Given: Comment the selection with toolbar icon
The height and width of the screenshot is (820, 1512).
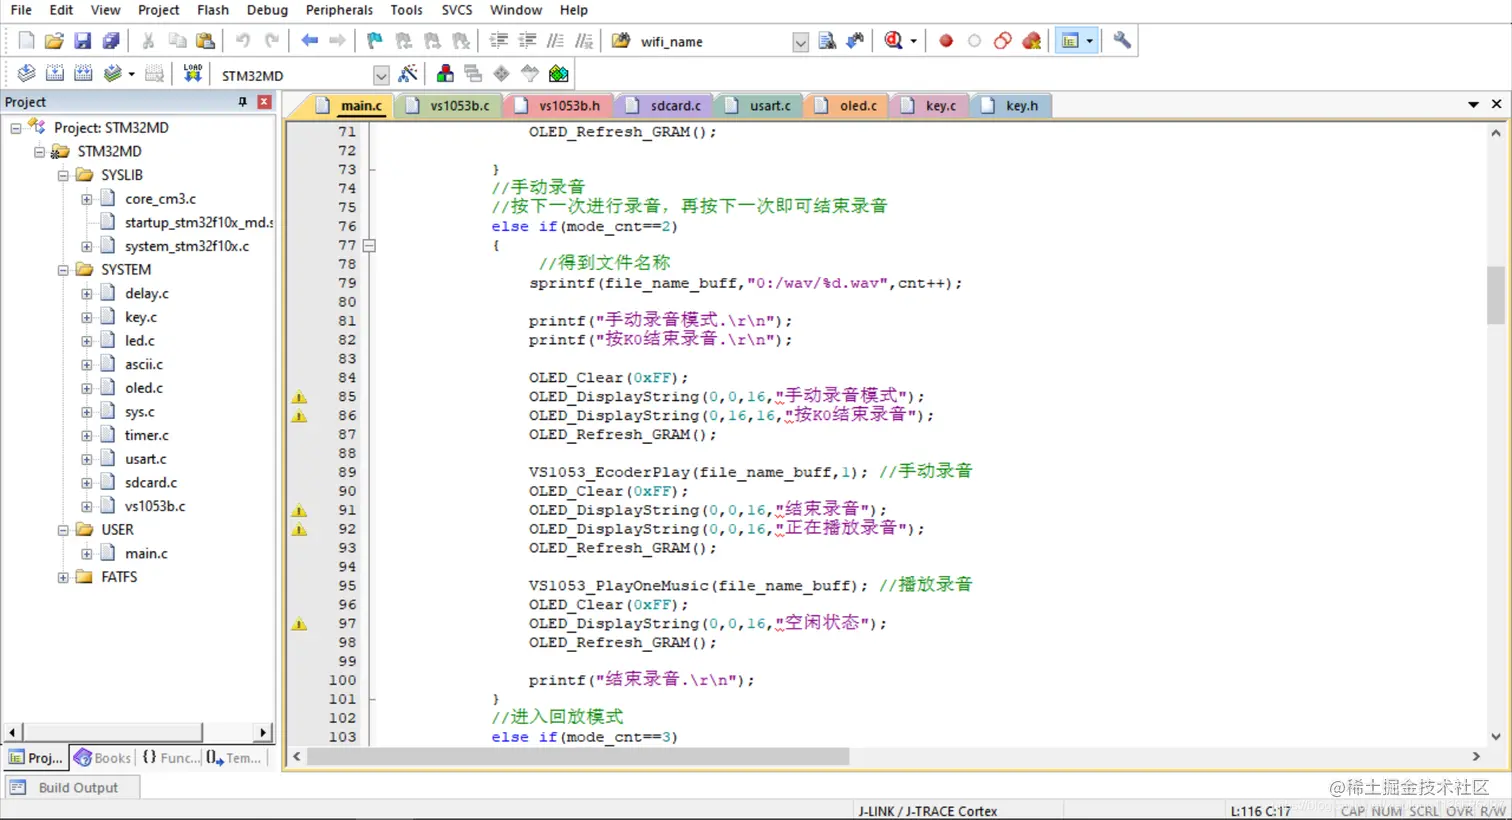Looking at the screenshot, I should 555,41.
